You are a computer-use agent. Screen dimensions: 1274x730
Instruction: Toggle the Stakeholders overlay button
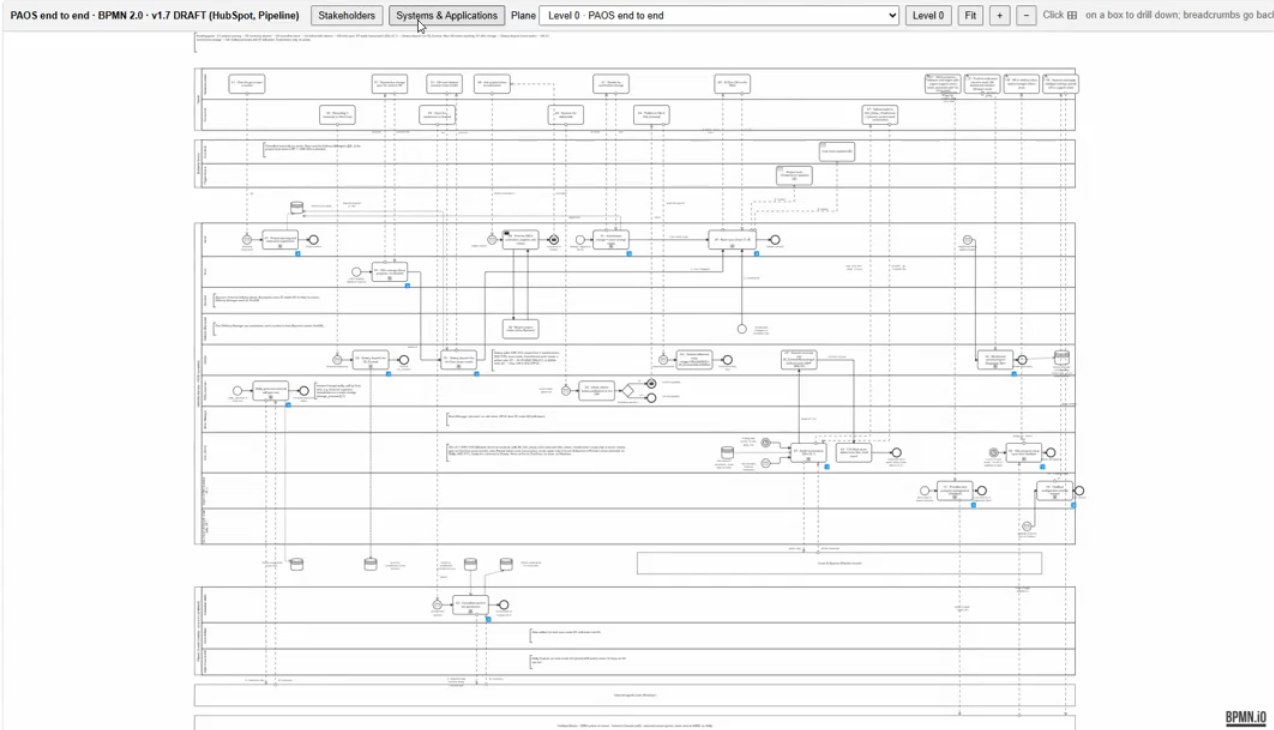tap(347, 15)
